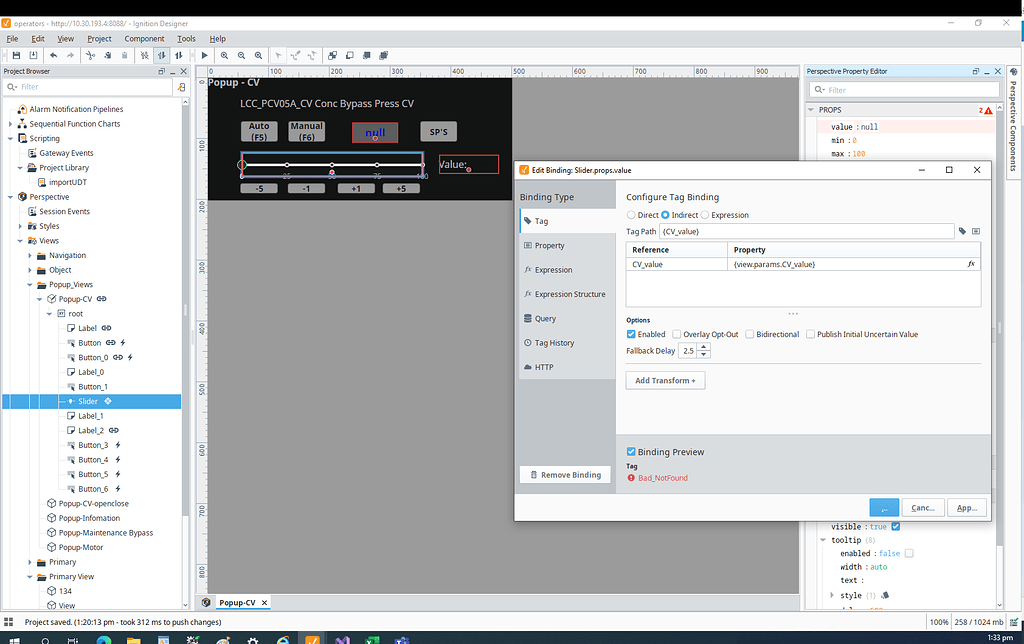Select the arrow selection tool in the toolbar
The image size is (1024, 644).
click(x=278, y=56)
